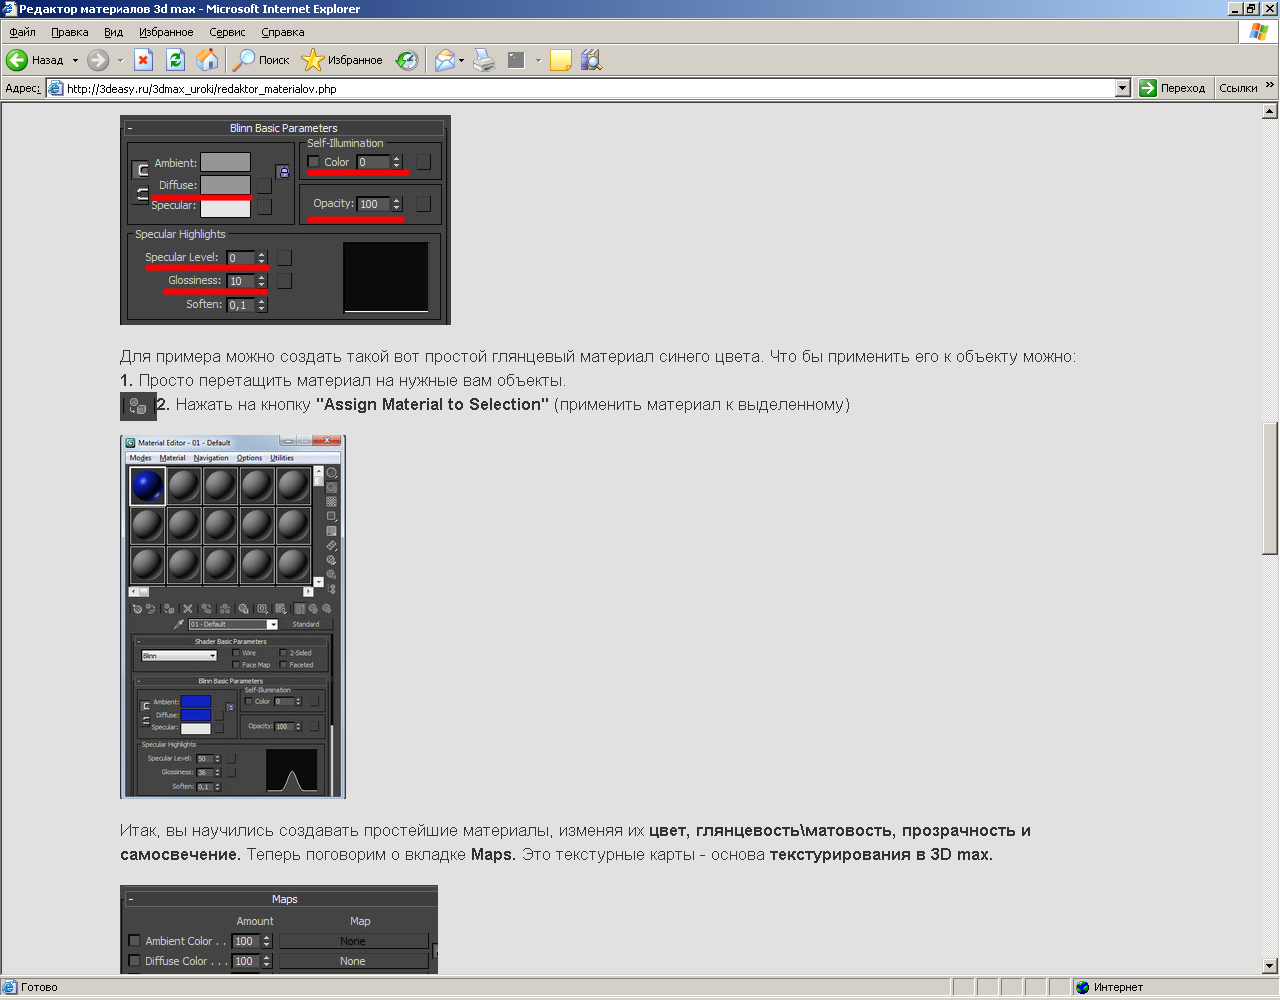Refresh the page using green arrows icon

175,60
